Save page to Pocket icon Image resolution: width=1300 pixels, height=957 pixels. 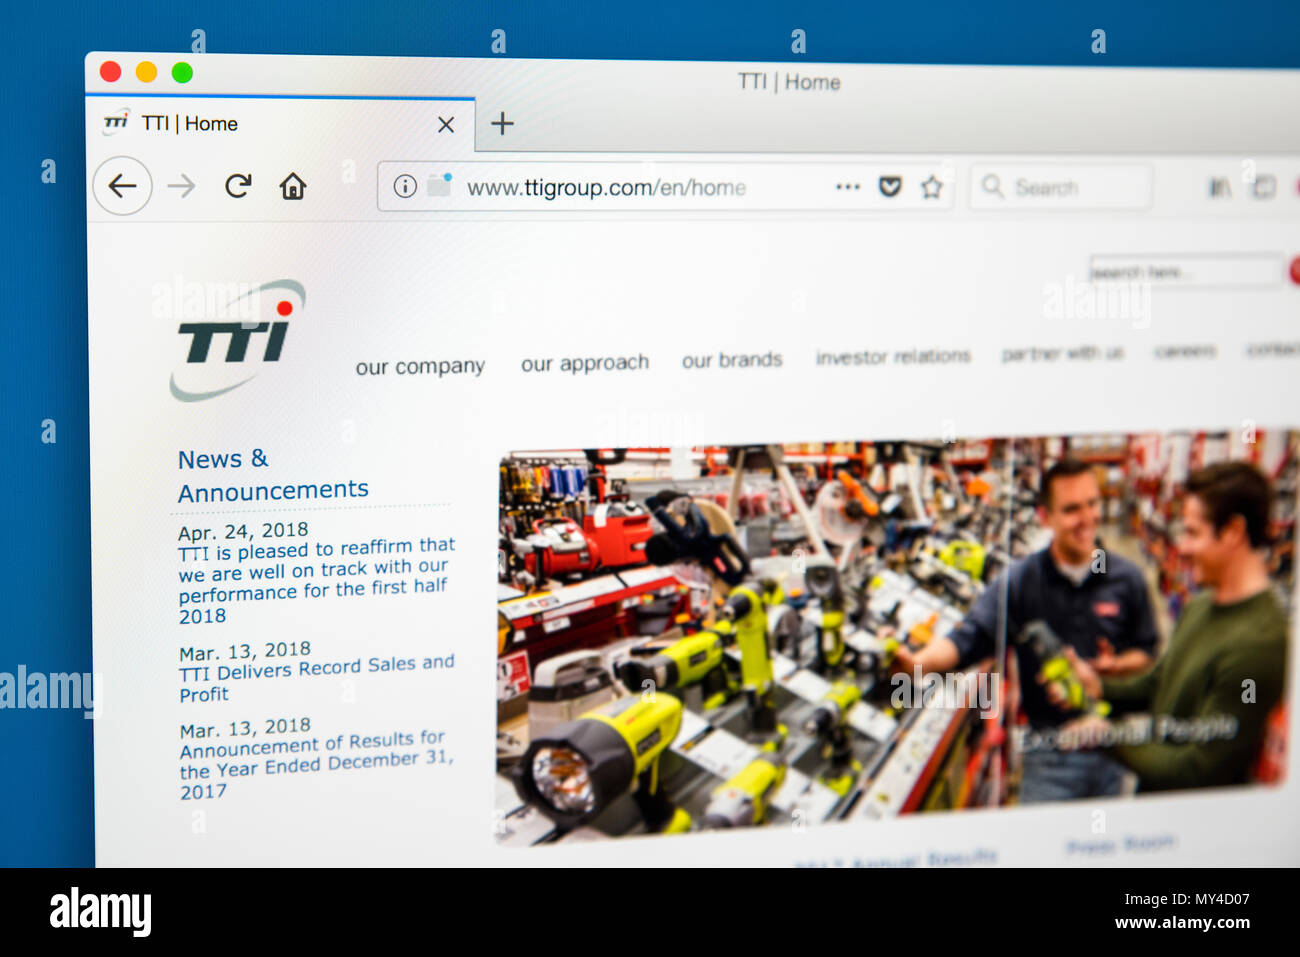[x=890, y=187]
